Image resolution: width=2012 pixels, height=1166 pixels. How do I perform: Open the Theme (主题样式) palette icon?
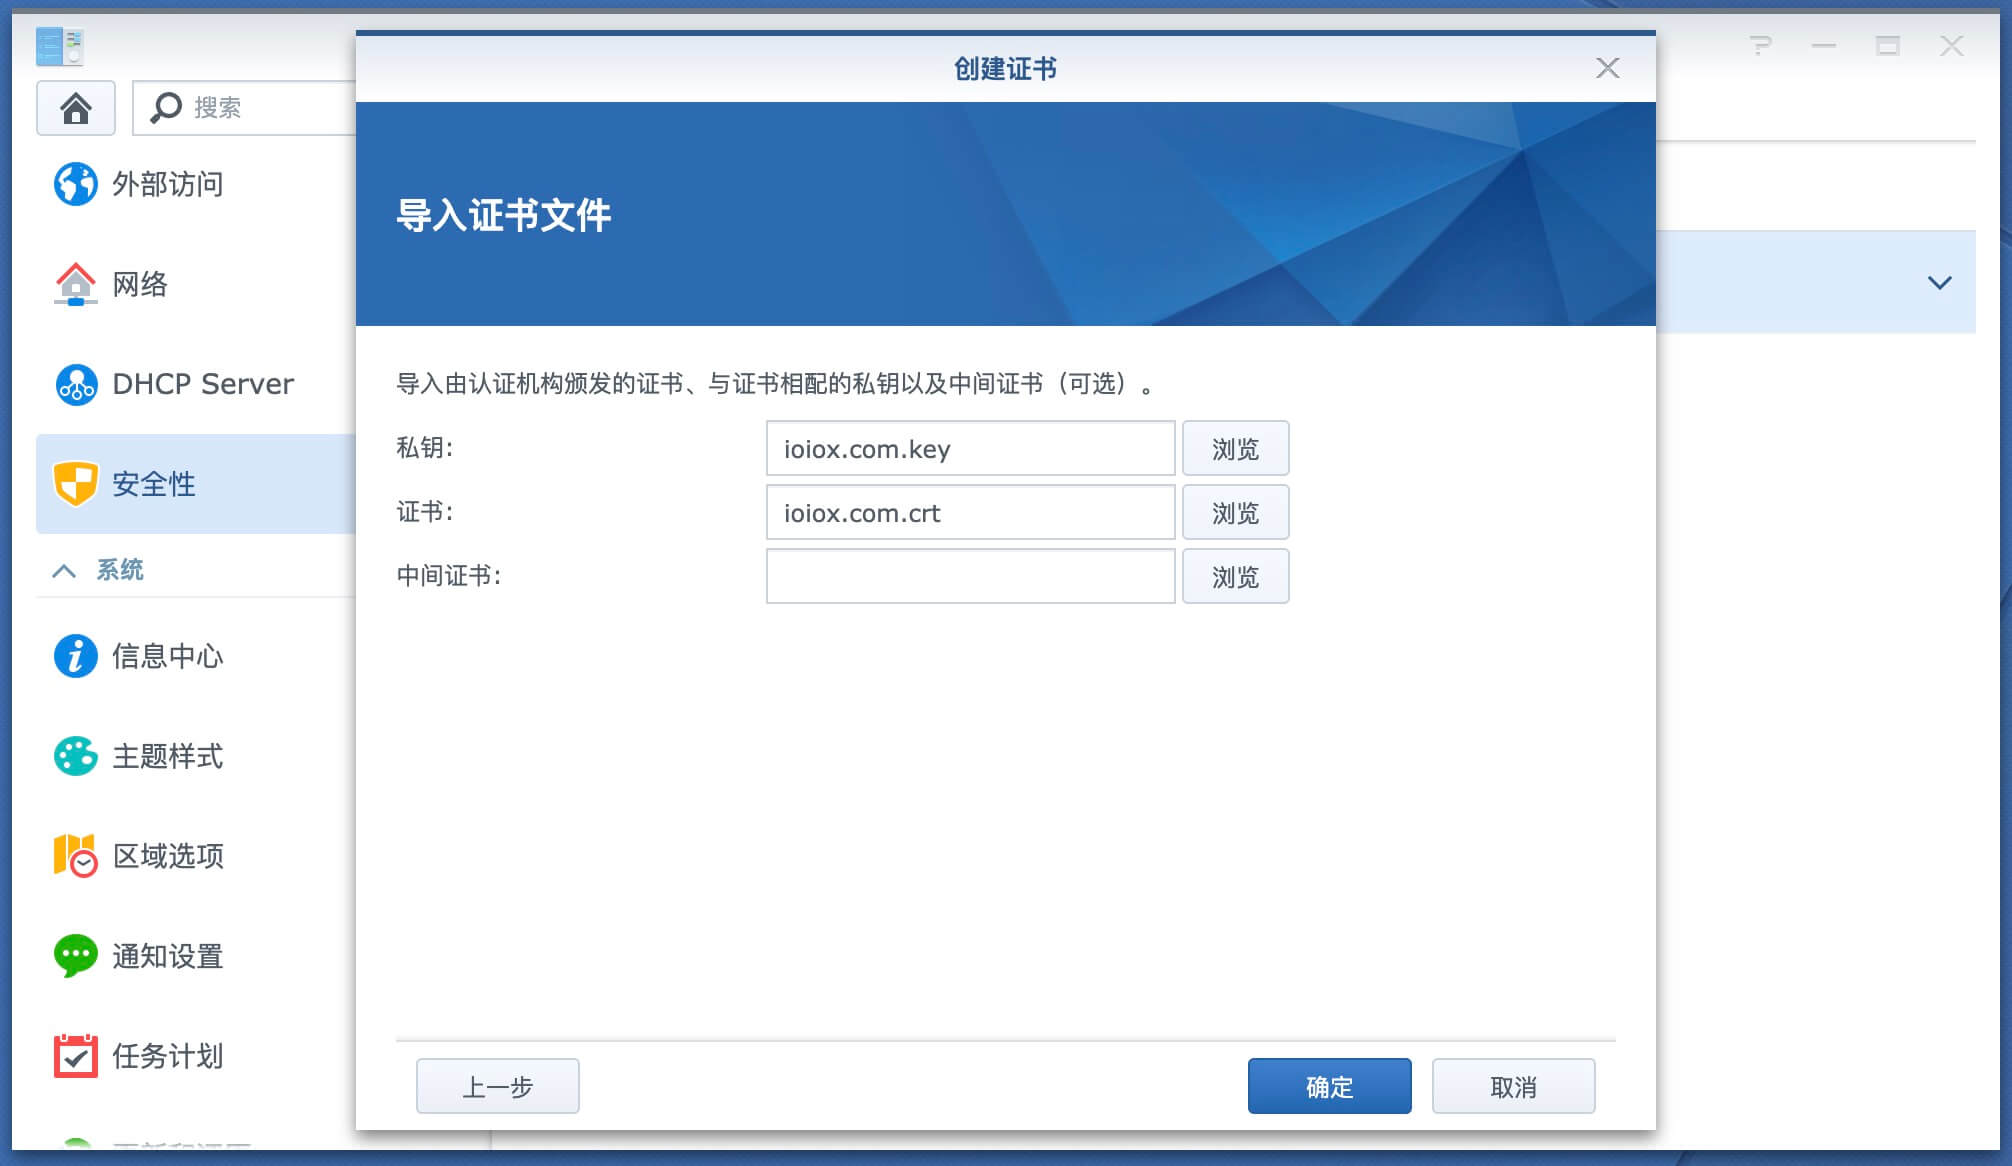(75, 756)
